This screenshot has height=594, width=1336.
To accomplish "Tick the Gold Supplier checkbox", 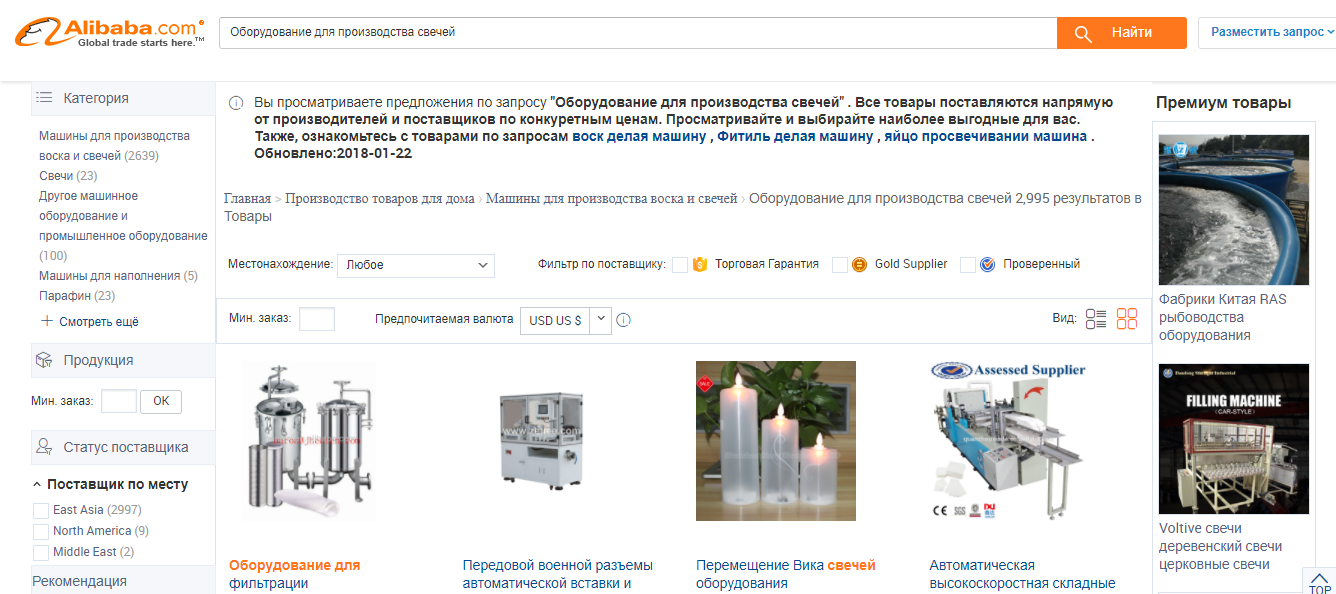I will pyautogui.click(x=840, y=265).
